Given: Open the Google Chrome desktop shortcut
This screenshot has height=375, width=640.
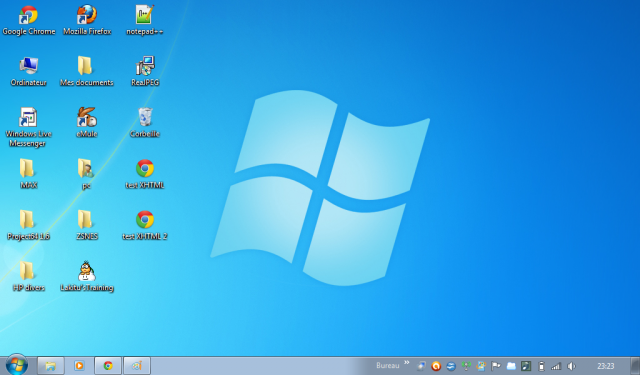Looking at the screenshot, I should 29,20.
